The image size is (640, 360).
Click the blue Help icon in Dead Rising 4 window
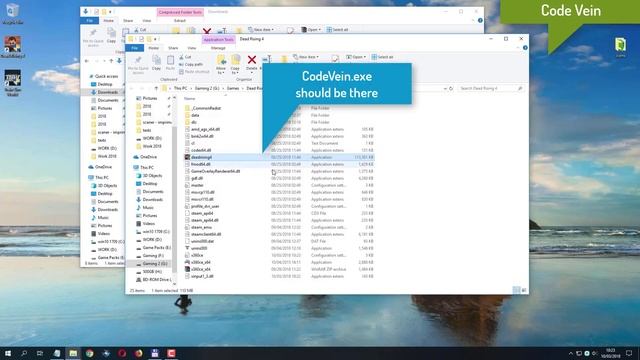tap(525, 48)
